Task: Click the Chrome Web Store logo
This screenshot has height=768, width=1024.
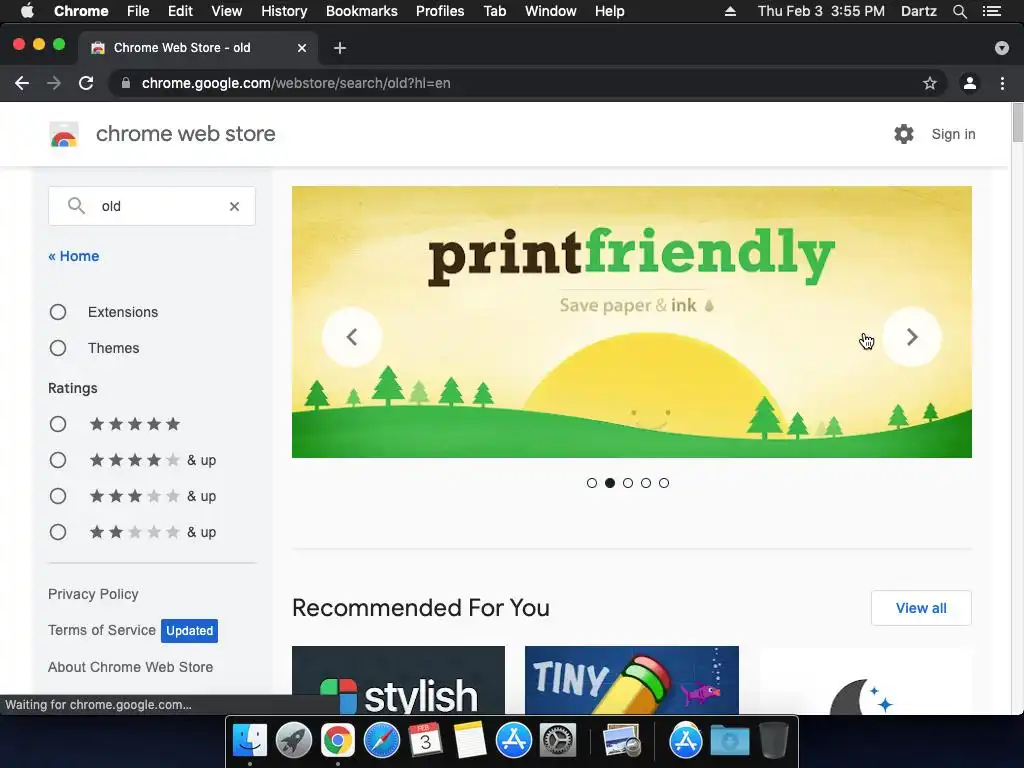Action: click(64, 135)
